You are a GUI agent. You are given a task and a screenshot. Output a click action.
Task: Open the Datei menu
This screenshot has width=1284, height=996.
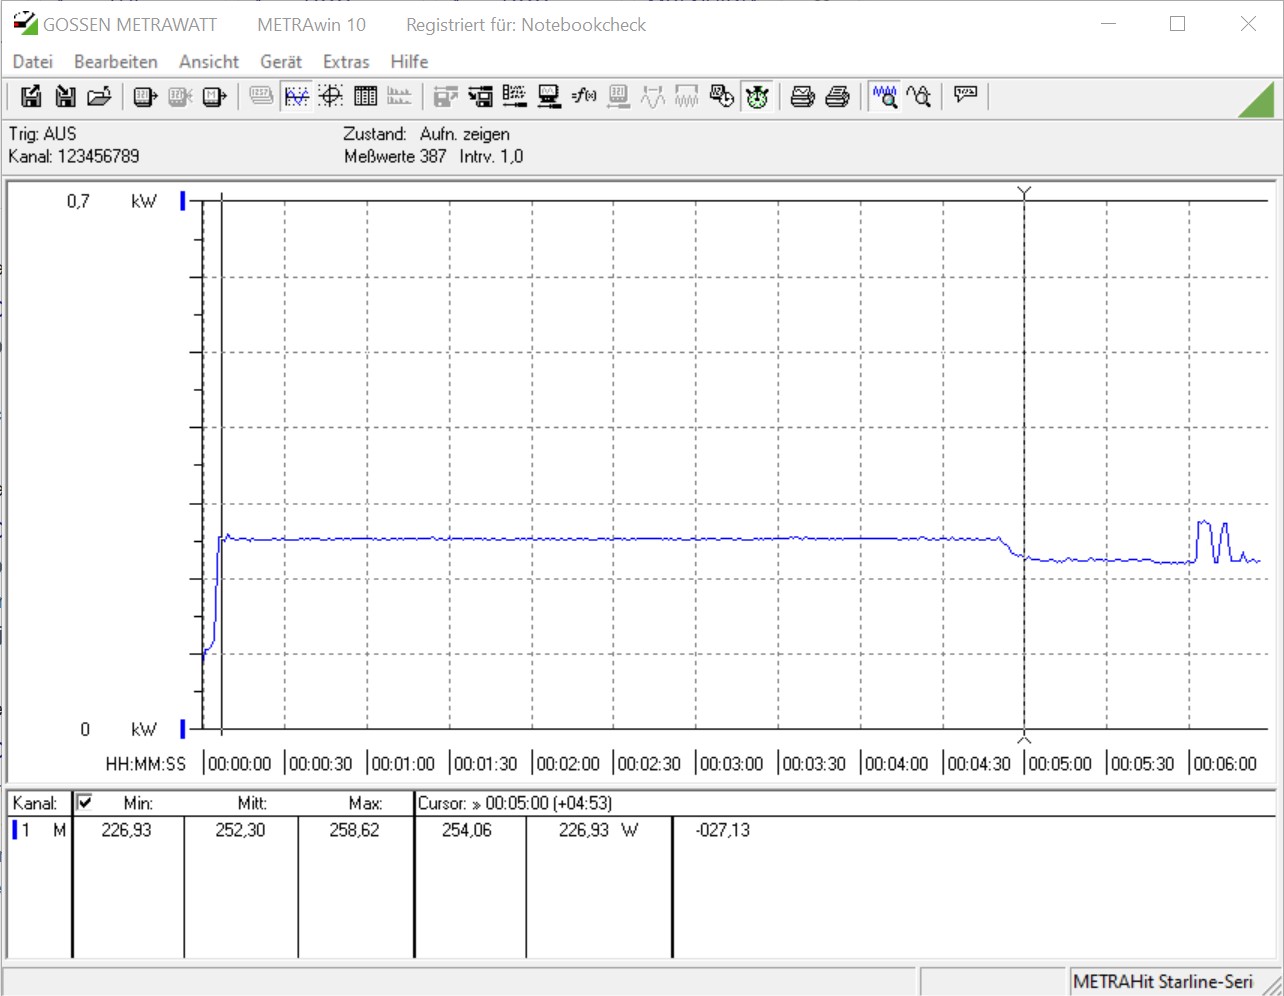[32, 62]
